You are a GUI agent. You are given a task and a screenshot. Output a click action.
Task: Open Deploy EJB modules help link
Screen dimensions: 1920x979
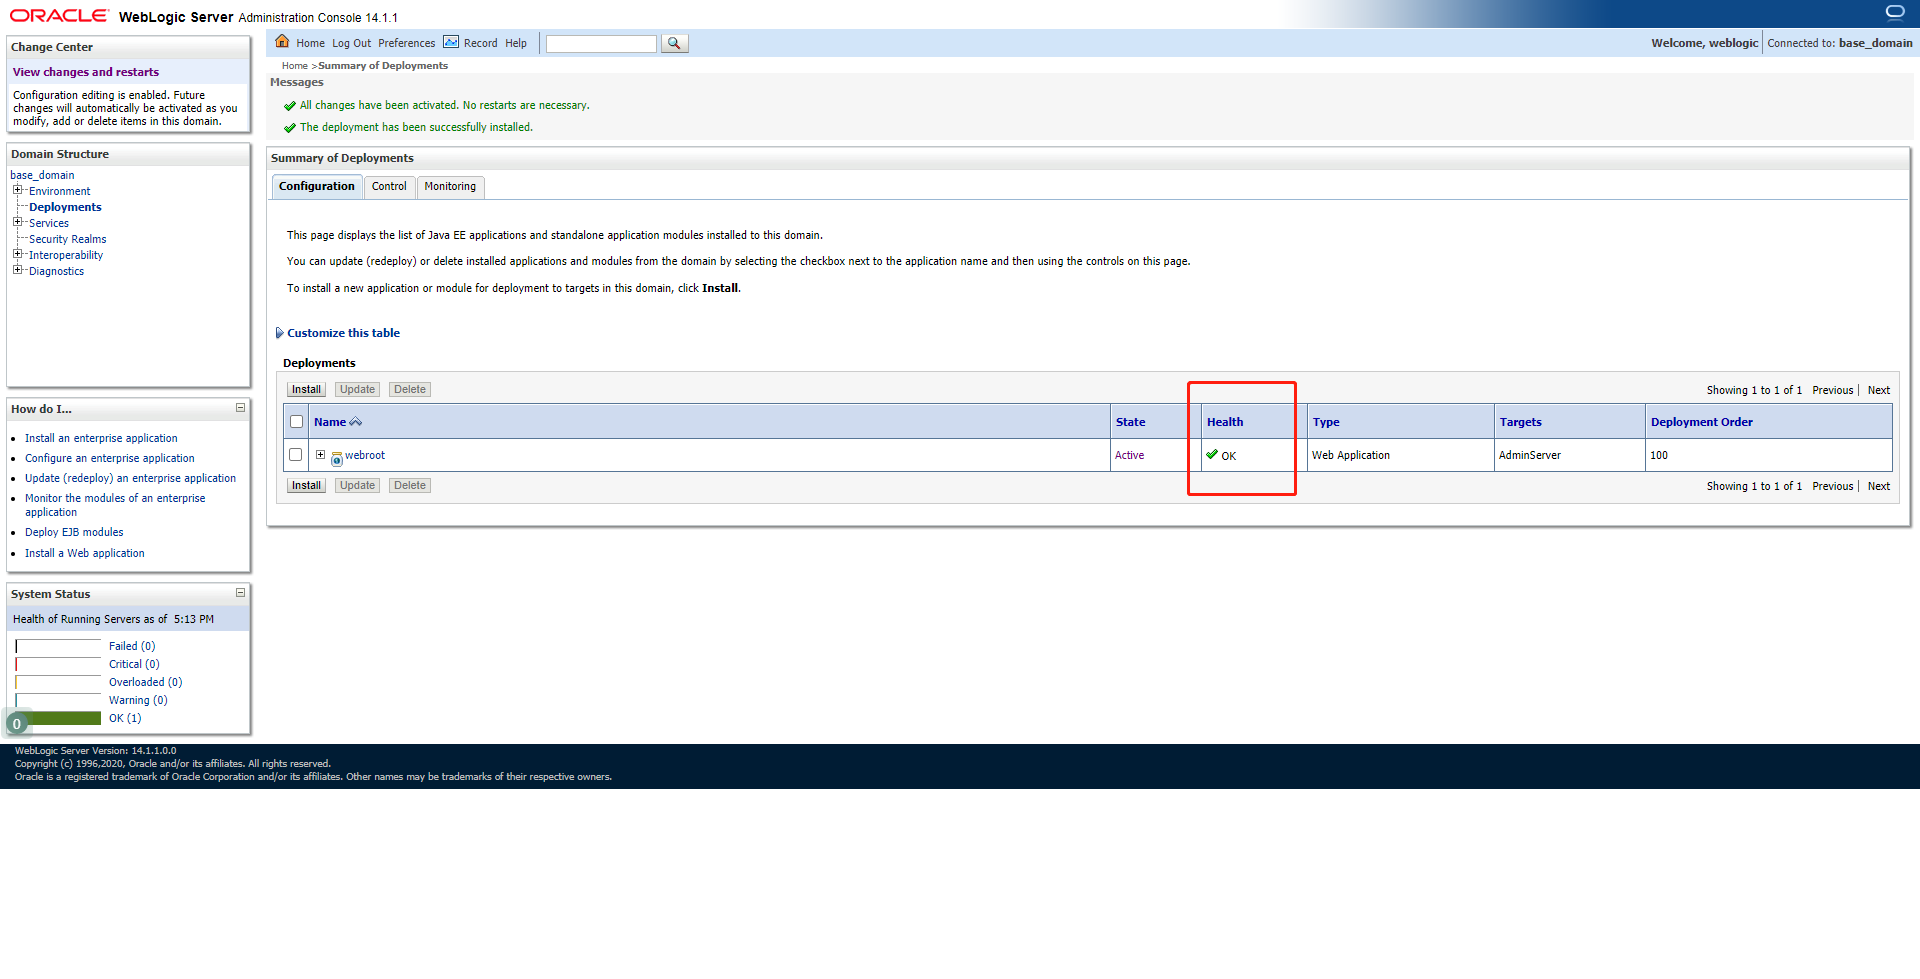tap(74, 532)
